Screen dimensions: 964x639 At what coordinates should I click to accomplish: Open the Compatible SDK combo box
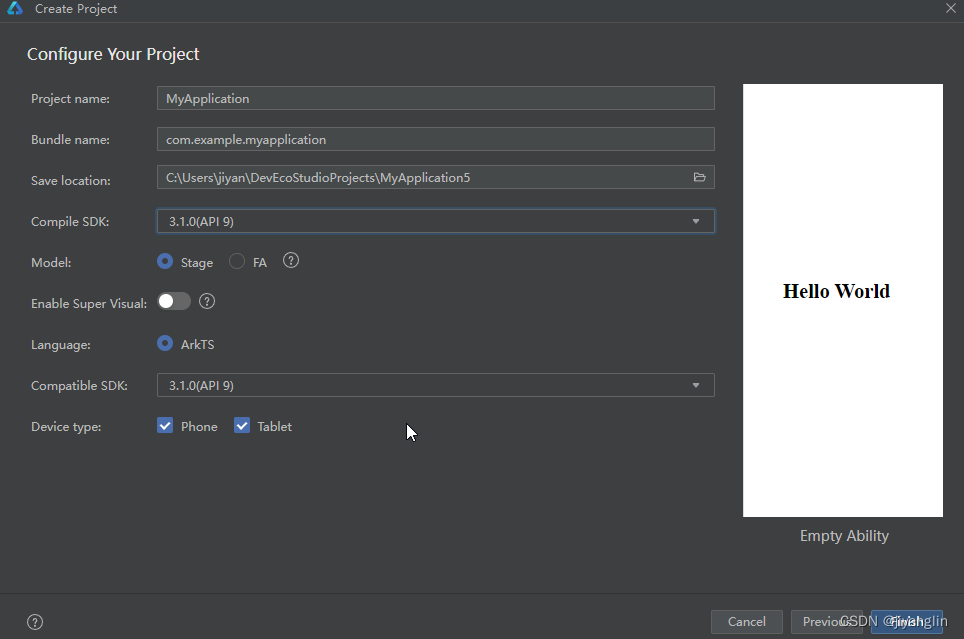click(436, 385)
